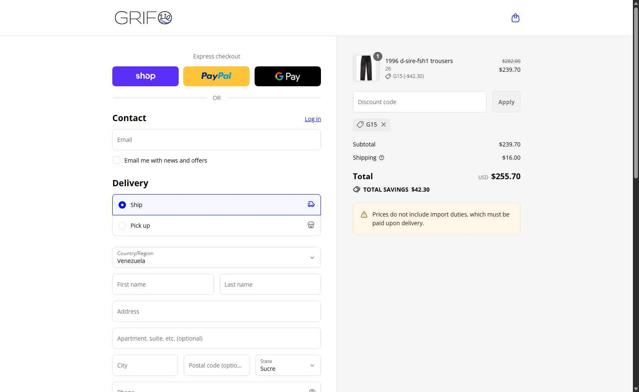Focus the Discount code input field
639x392 pixels.
pos(420,102)
